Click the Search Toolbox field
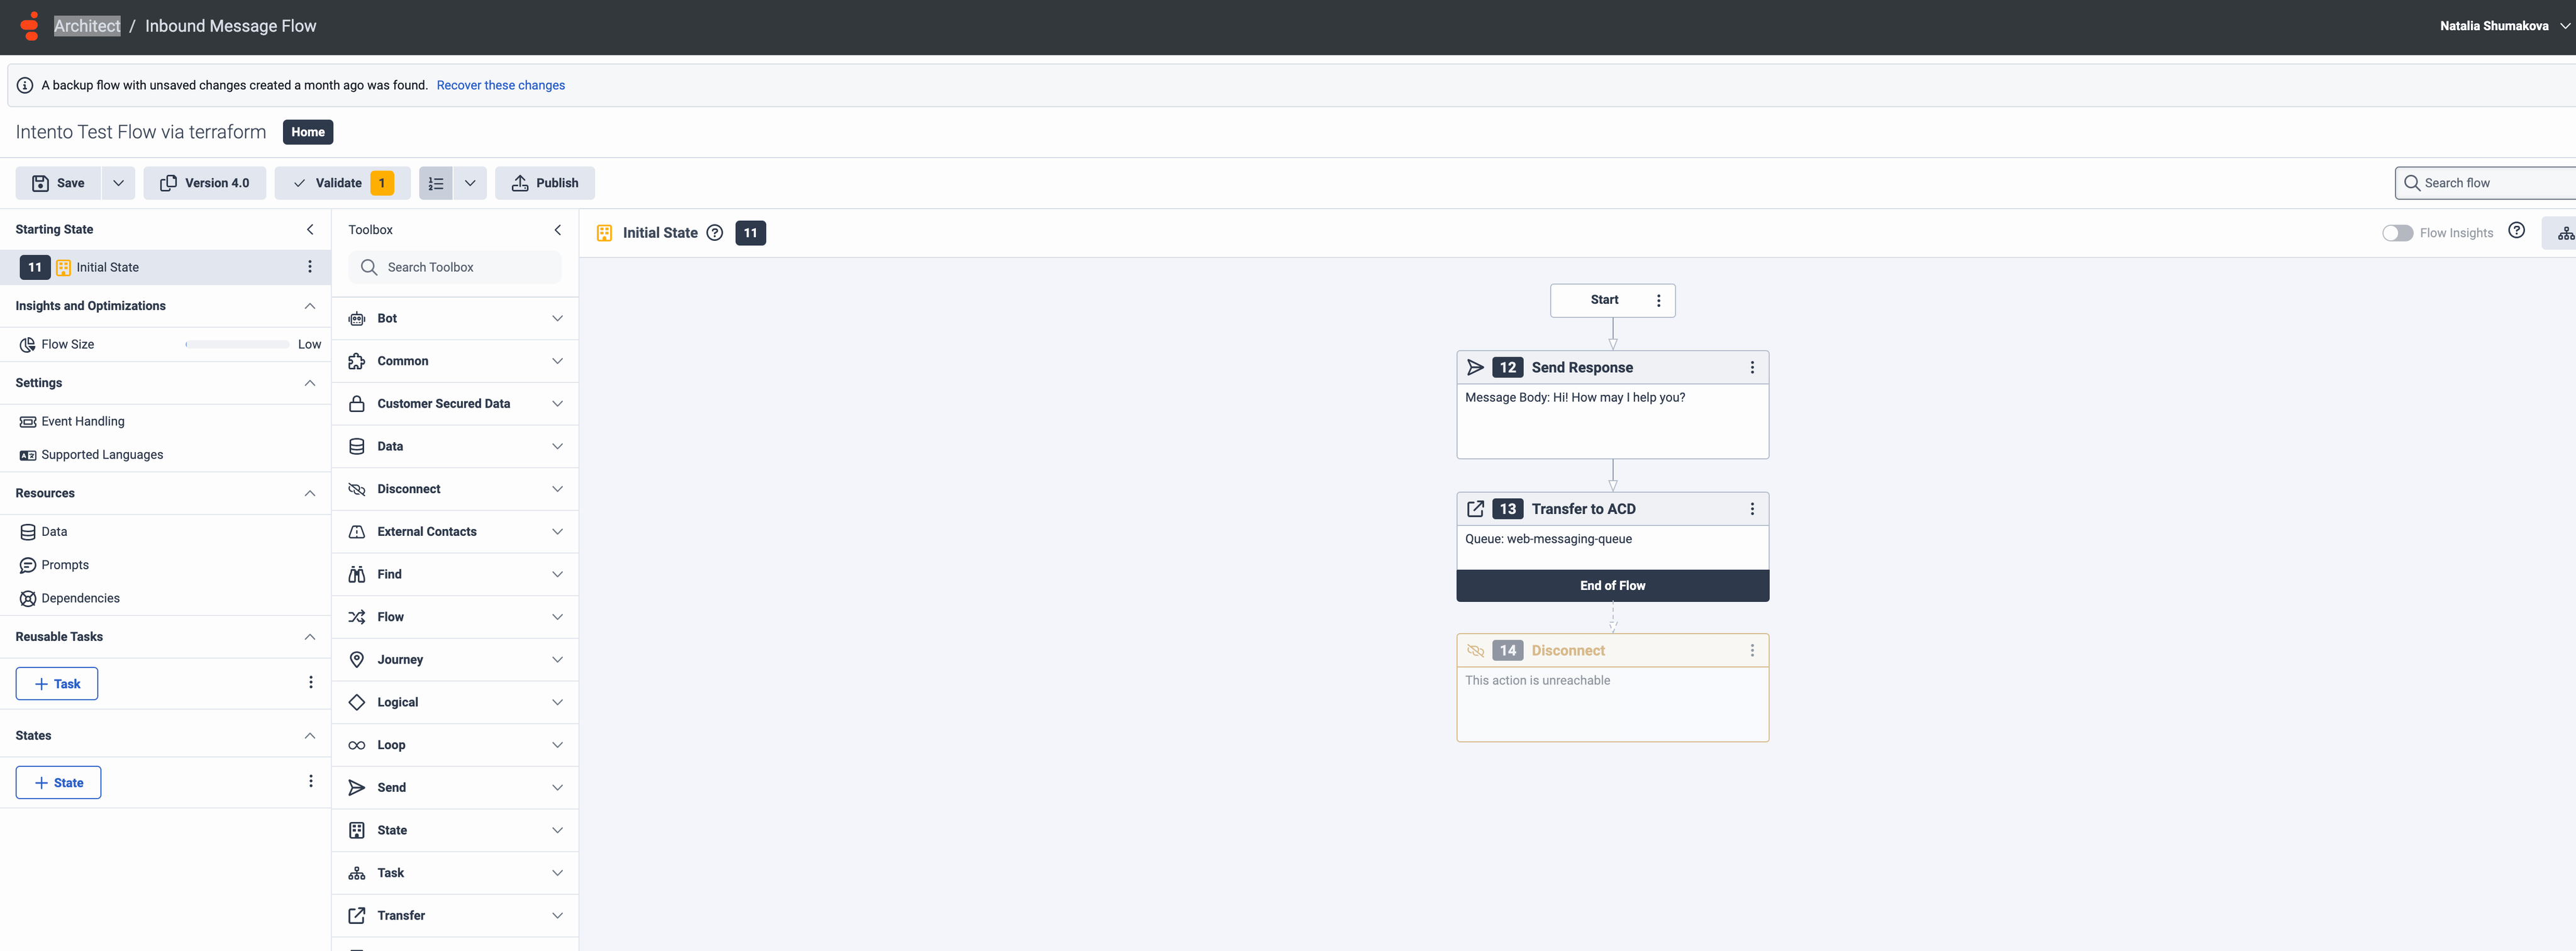Screen dimensions: 2576x951 pyautogui.click(x=455, y=268)
